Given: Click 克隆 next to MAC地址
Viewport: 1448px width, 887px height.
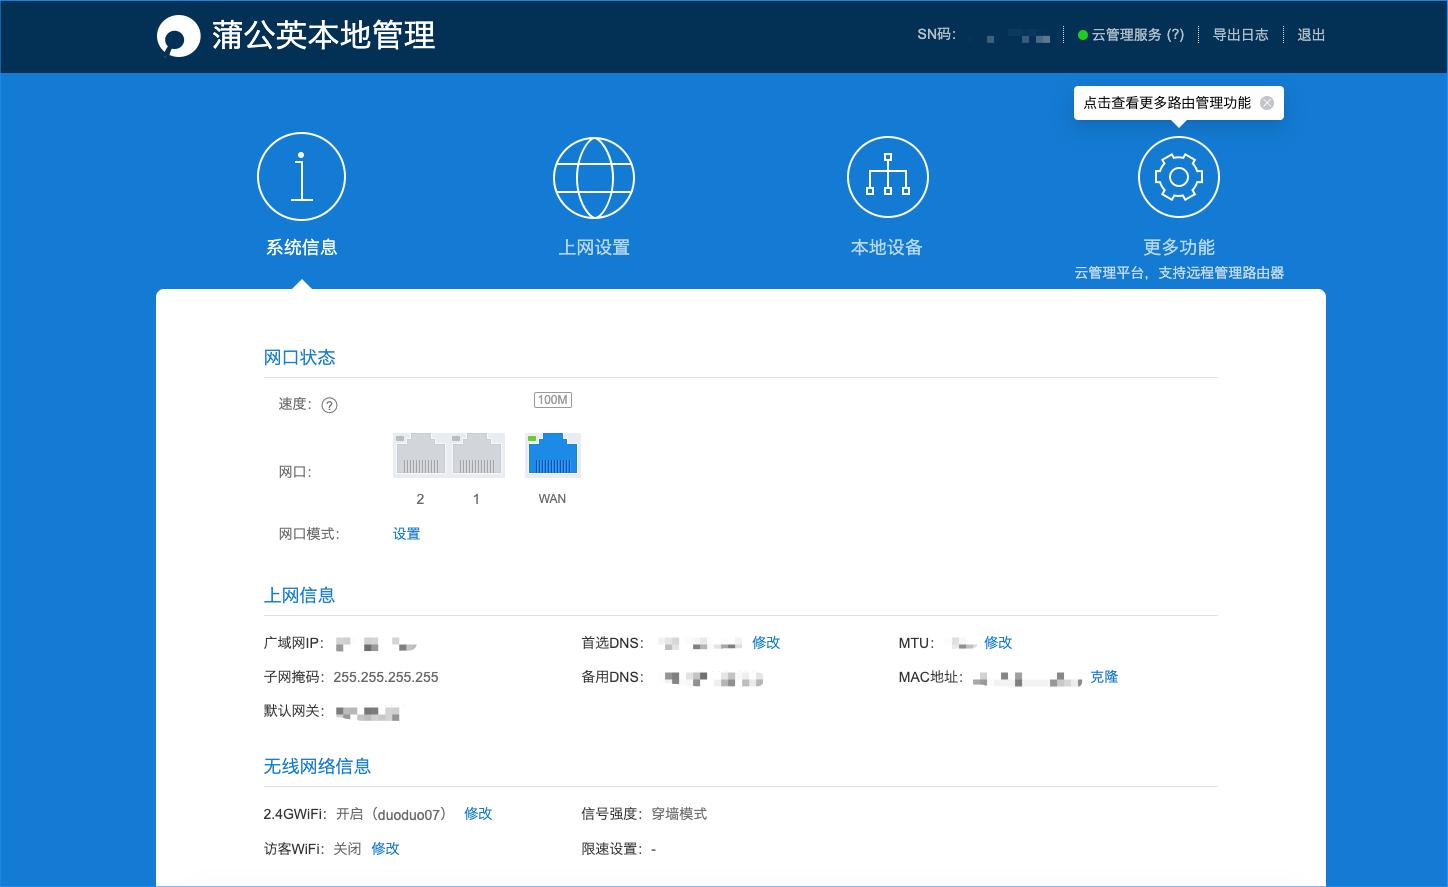Looking at the screenshot, I should point(1104,677).
